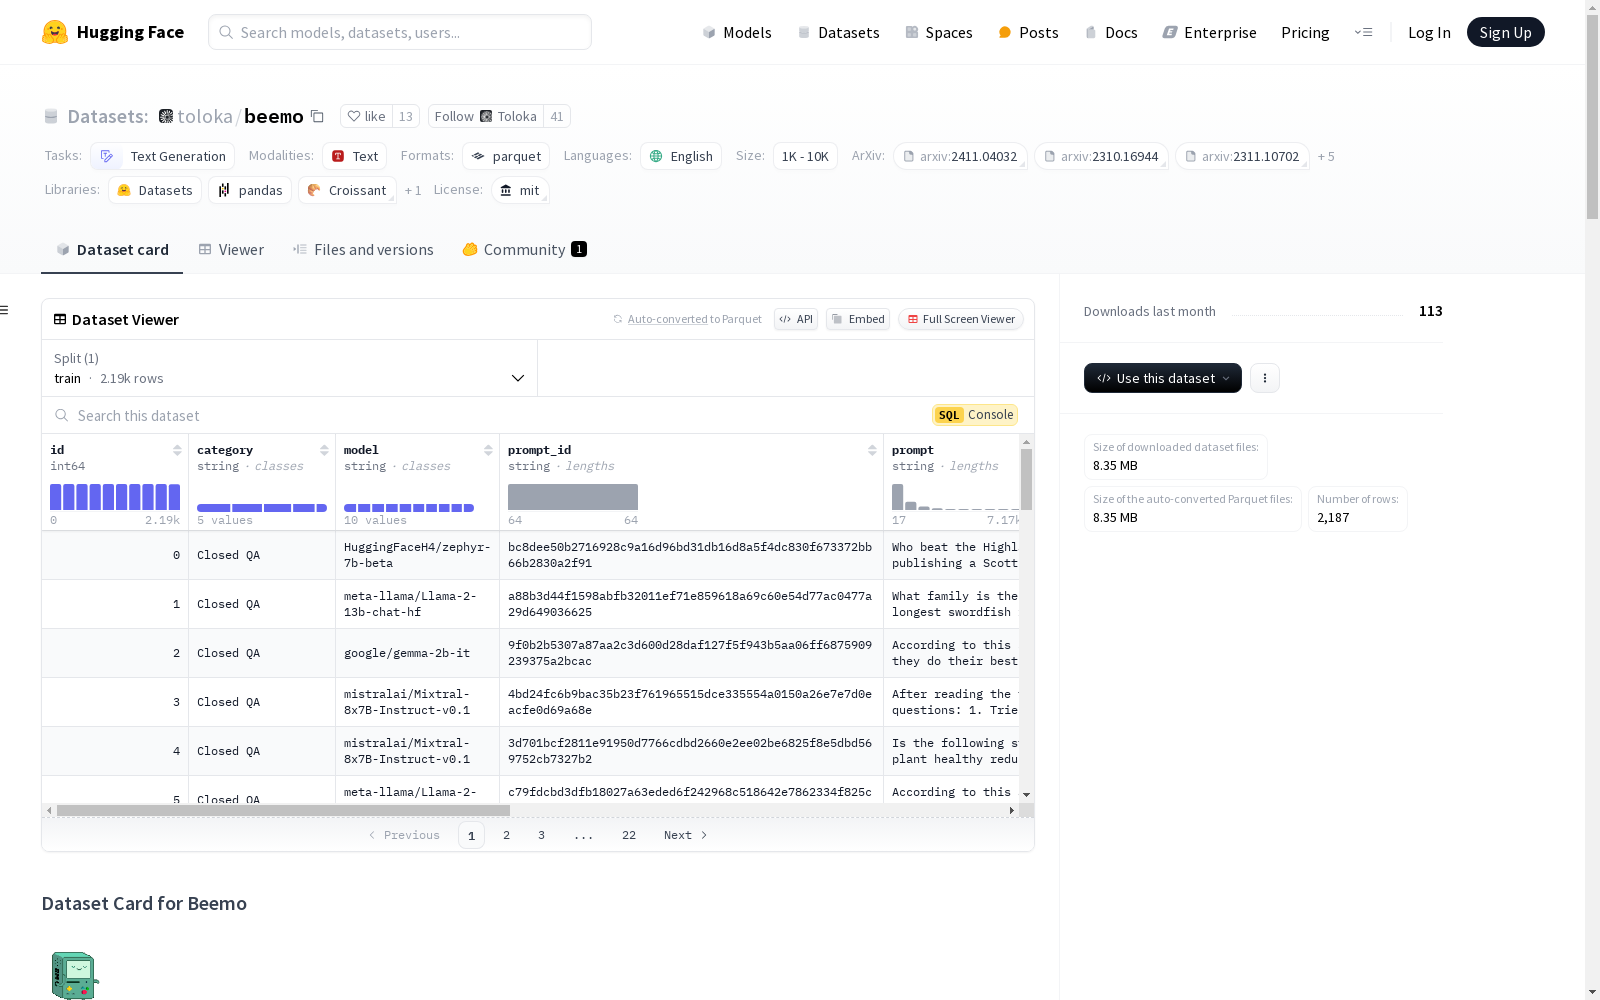The width and height of the screenshot is (1600, 1000).
Task: Go to Datasets in the navbar
Action: click(838, 32)
